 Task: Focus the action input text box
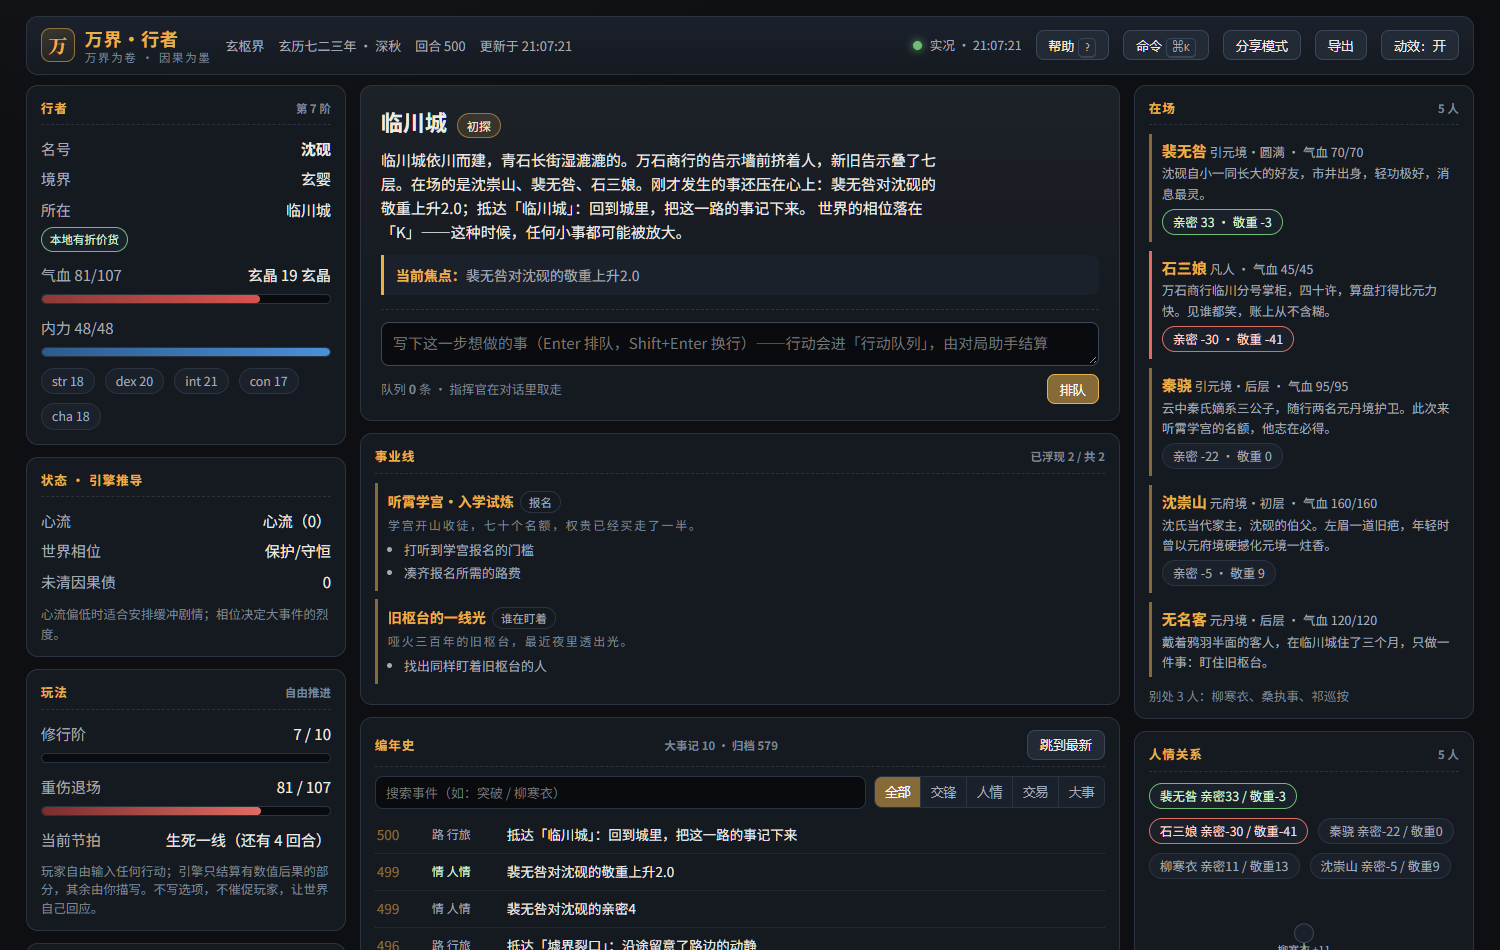tap(739, 344)
